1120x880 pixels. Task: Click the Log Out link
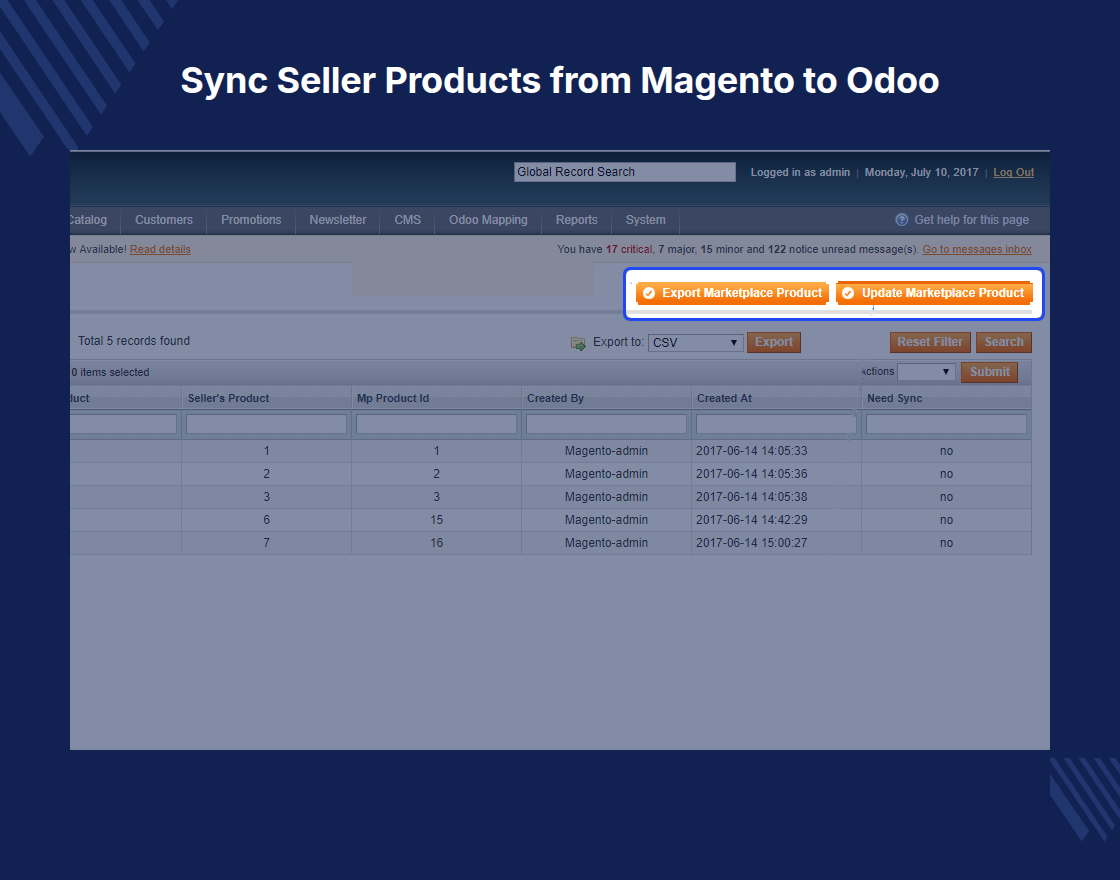[1014, 172]
